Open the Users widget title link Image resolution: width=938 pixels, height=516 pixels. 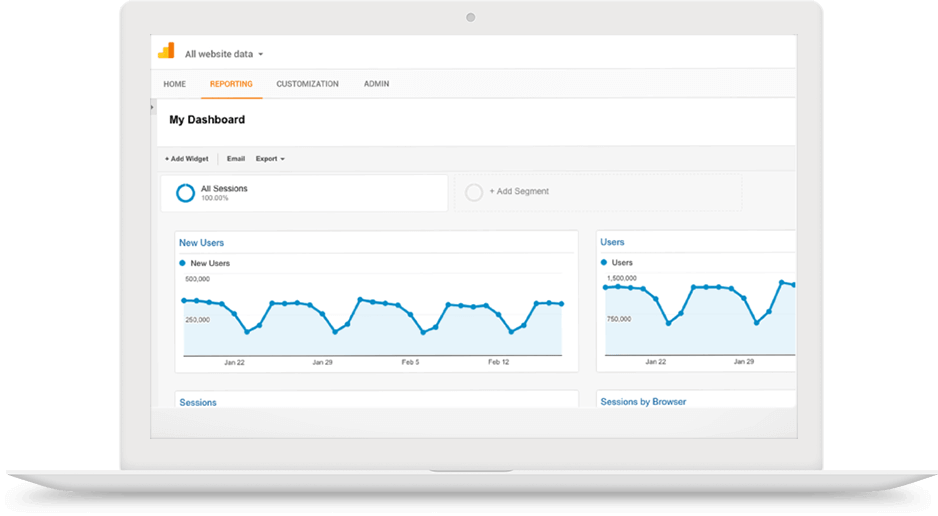point(612,242)
